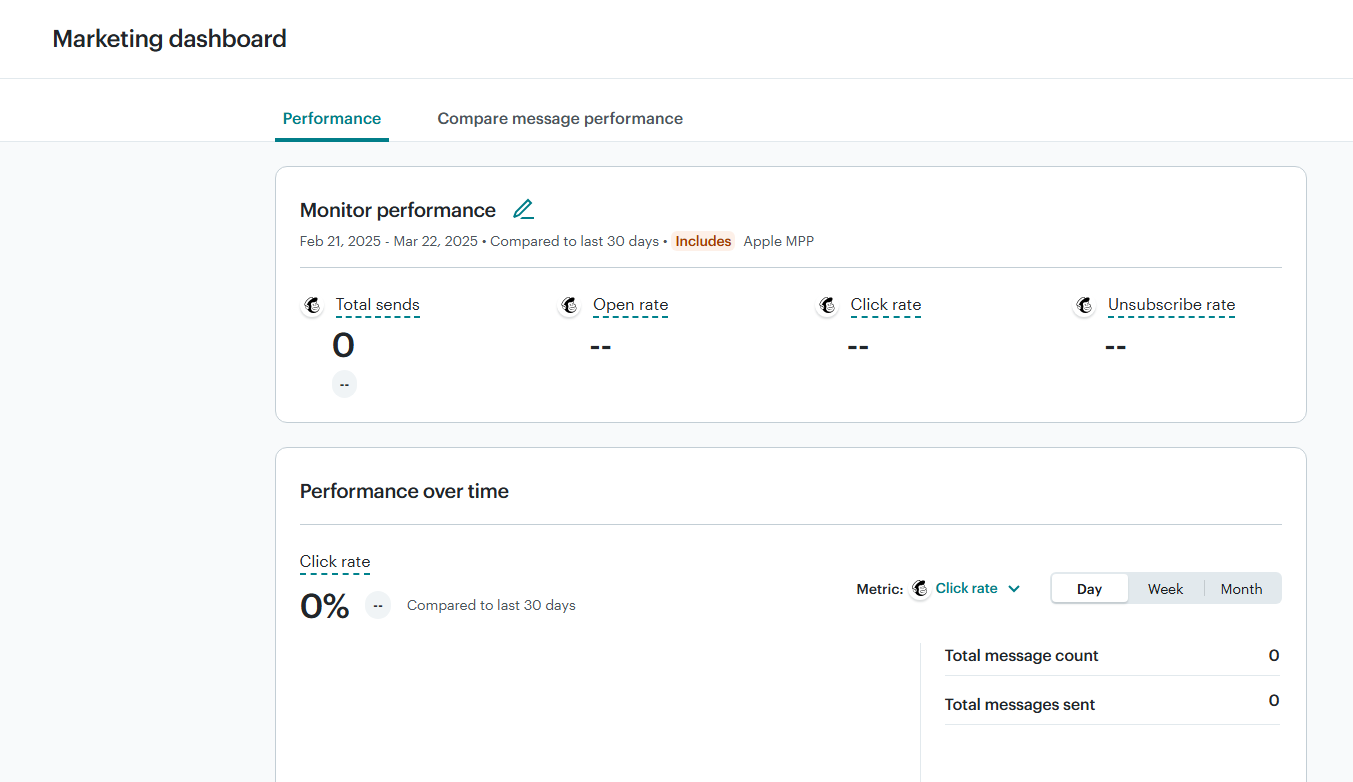This screenshot has height=782, width=1353.
Task: Click the Click rate label under Performance over time
Action: coord(335,562)
